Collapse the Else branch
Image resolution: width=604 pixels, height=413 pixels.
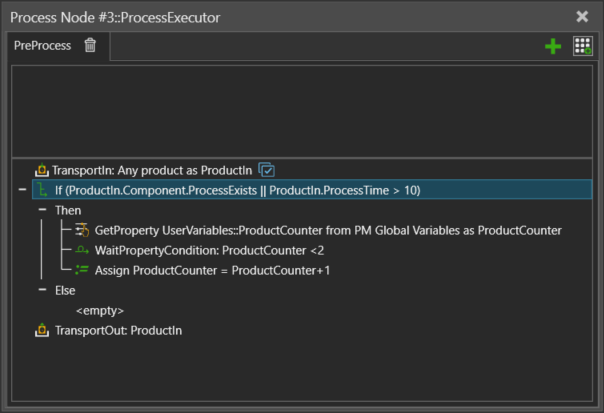pyautogui.click(x=42, y=290)
